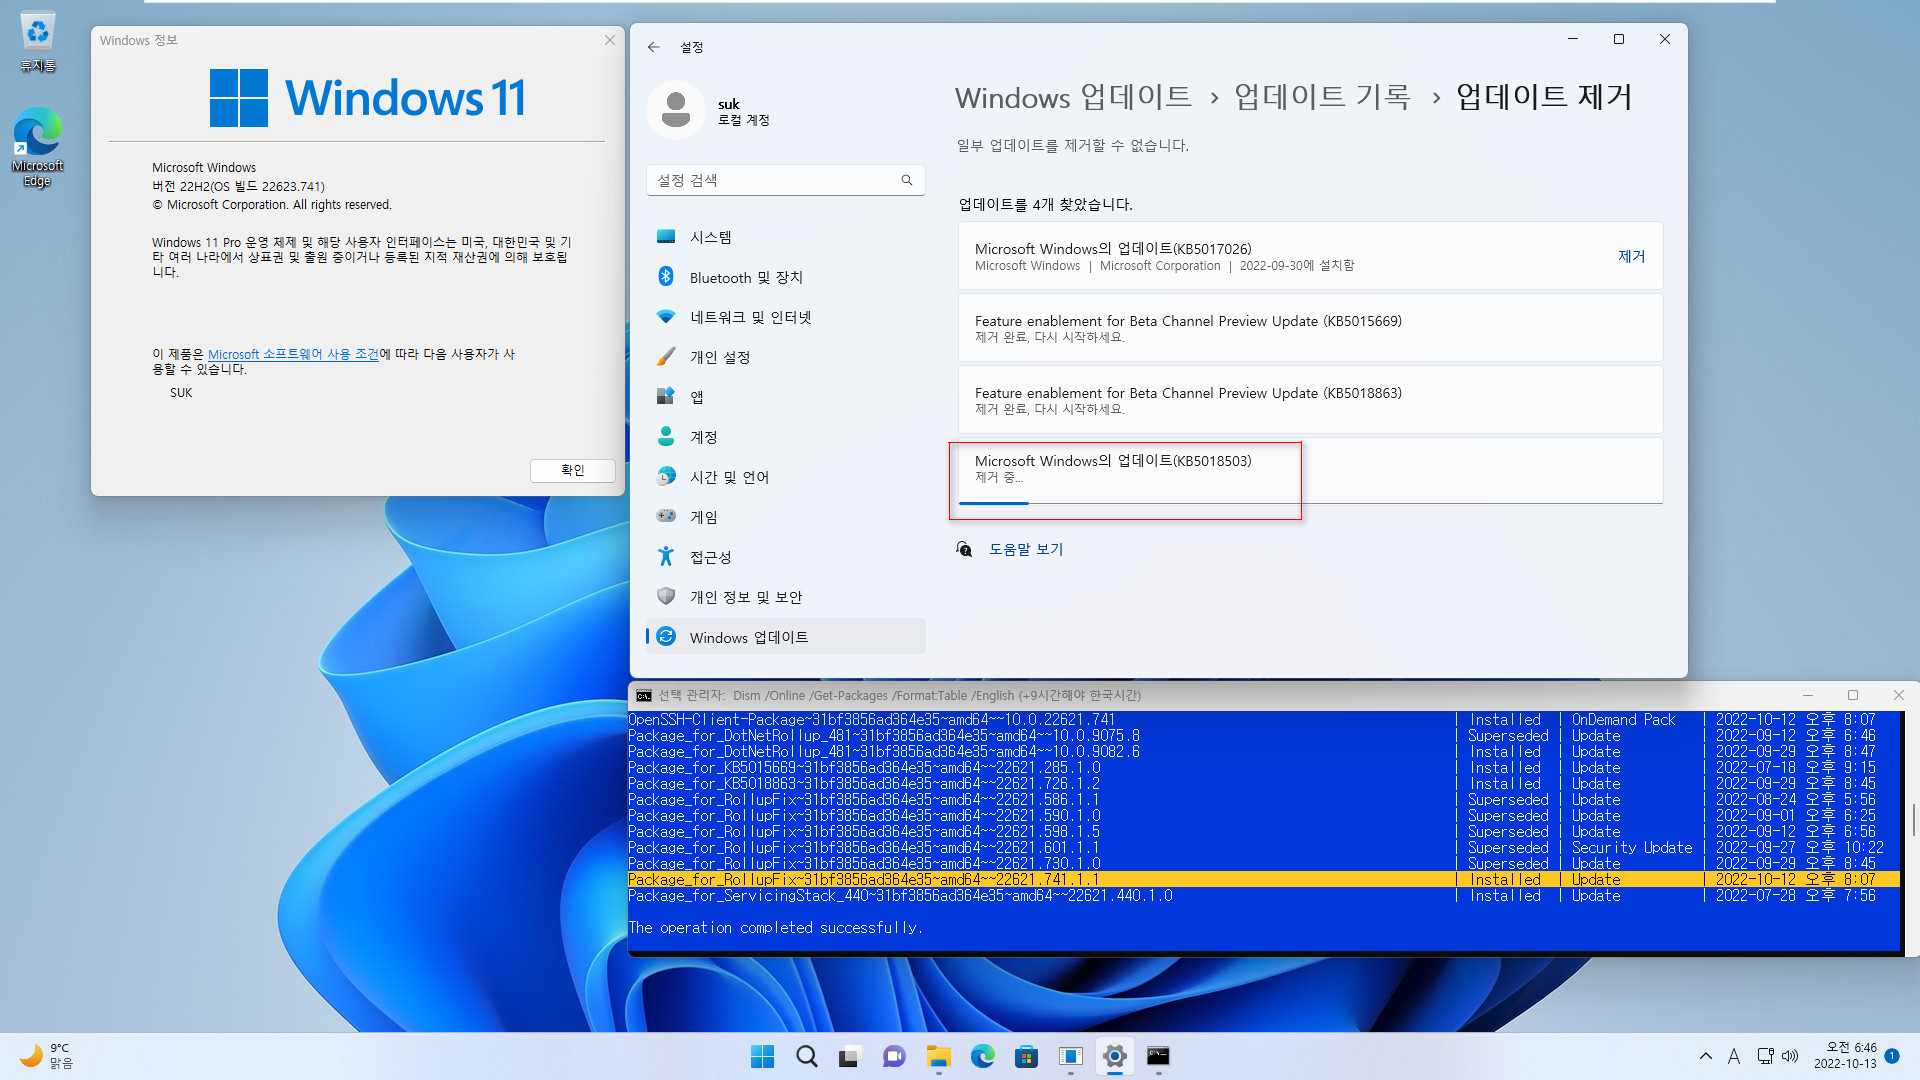The width and height of the screenshot is (1920, 1080).
Task: Open 개인 설정 settings category
Action: (786, 357)
